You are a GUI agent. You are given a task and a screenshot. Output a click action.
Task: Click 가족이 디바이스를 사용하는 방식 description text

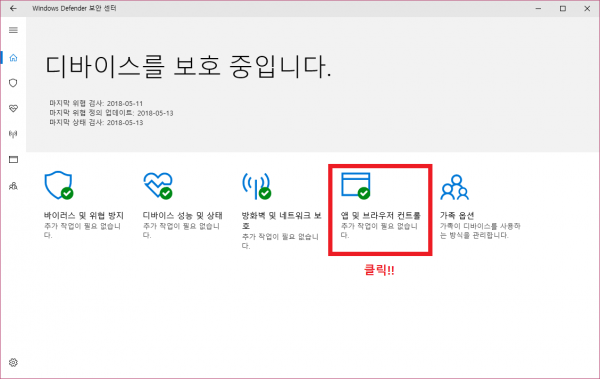480,231
